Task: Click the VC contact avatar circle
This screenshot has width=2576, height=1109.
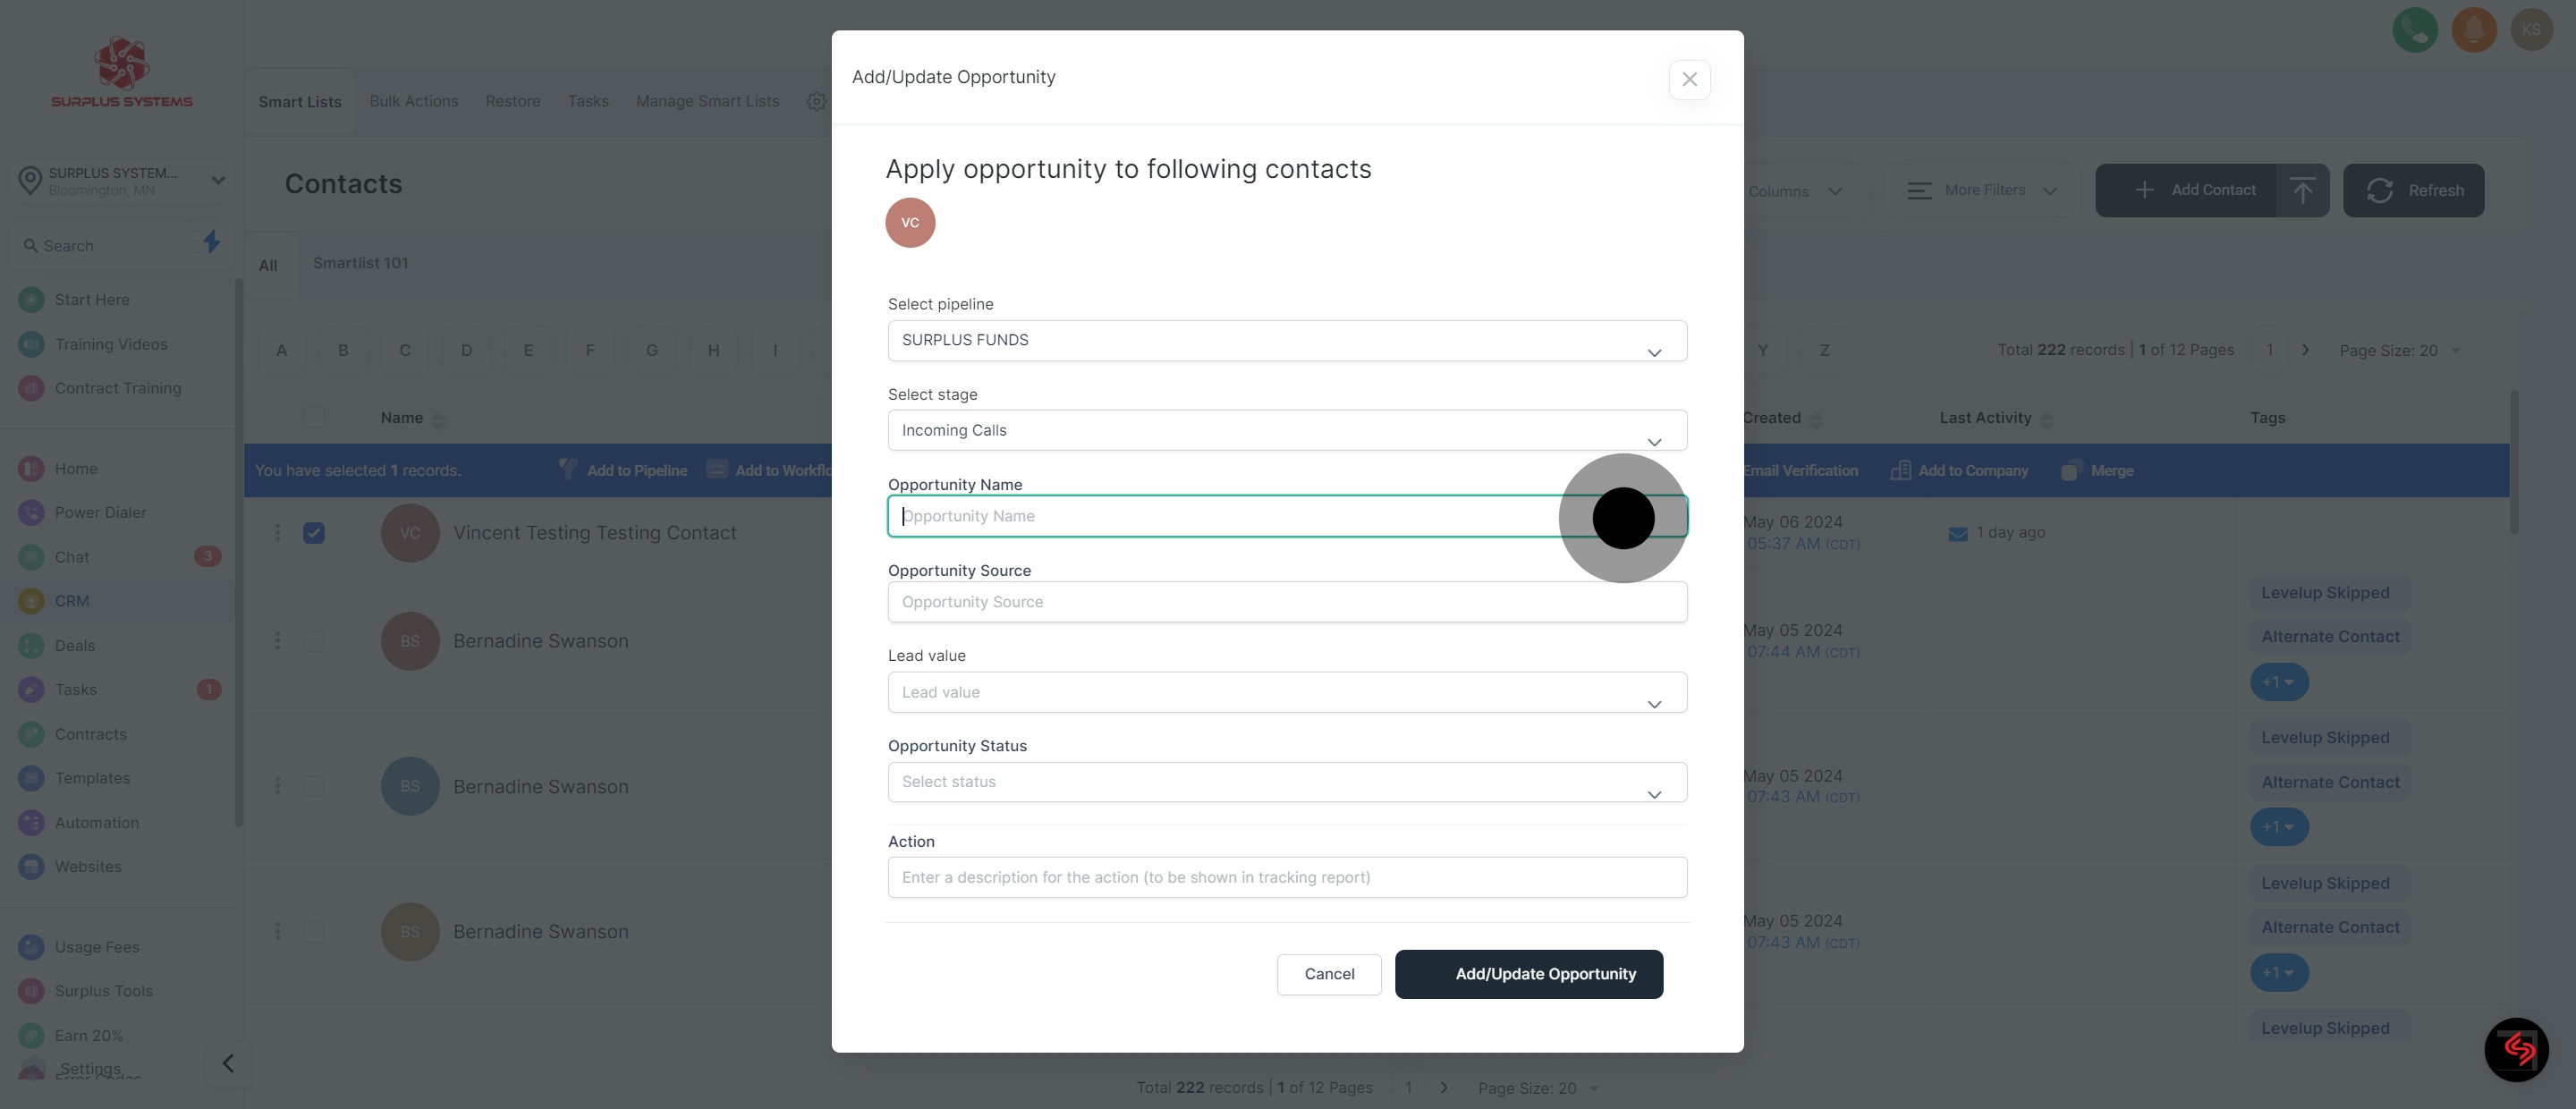Action: pos(910,223)
